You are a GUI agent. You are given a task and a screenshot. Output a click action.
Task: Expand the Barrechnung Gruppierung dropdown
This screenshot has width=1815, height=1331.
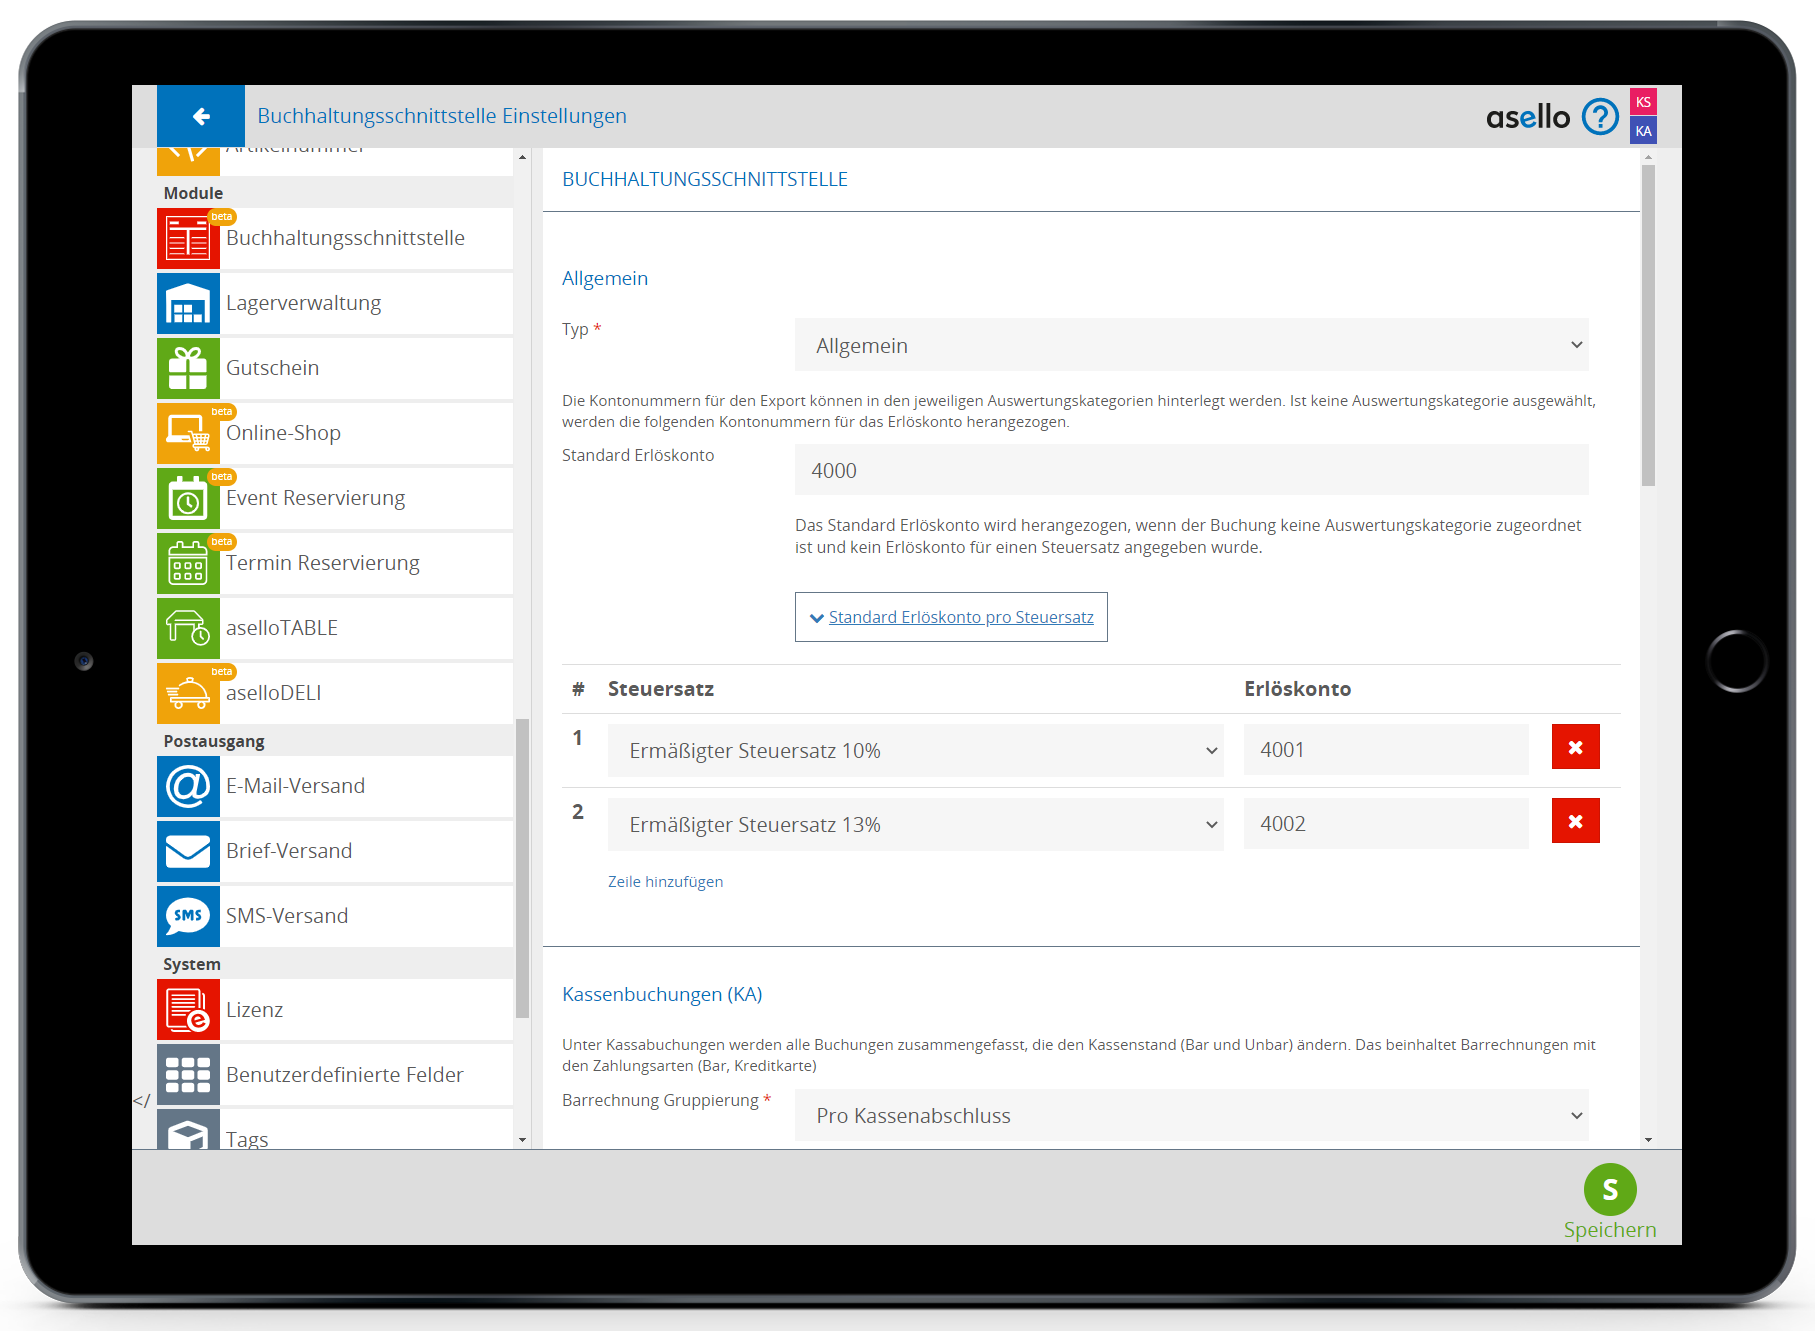point(1191,1116)
